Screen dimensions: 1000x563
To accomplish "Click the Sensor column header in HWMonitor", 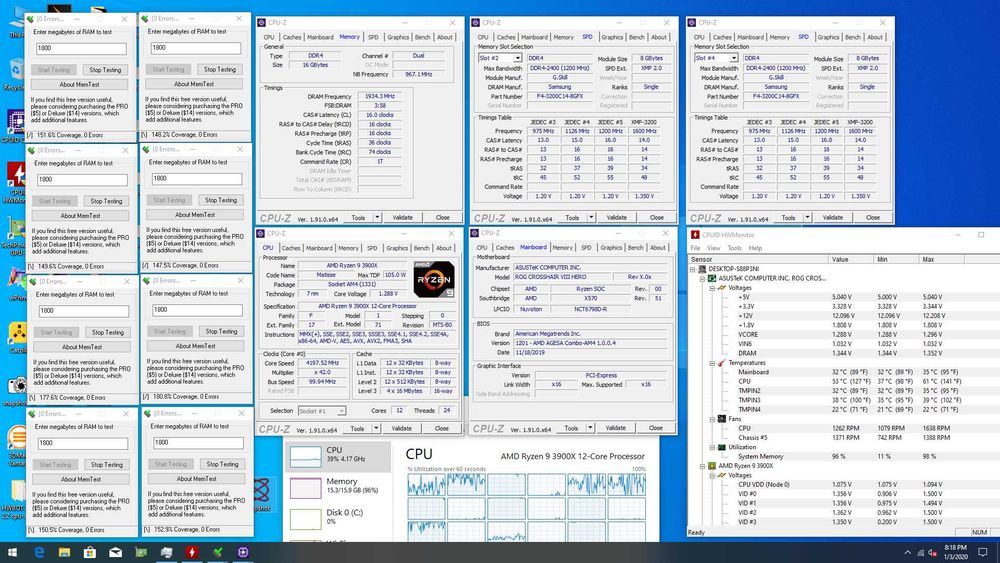I will tap(758, 260).
